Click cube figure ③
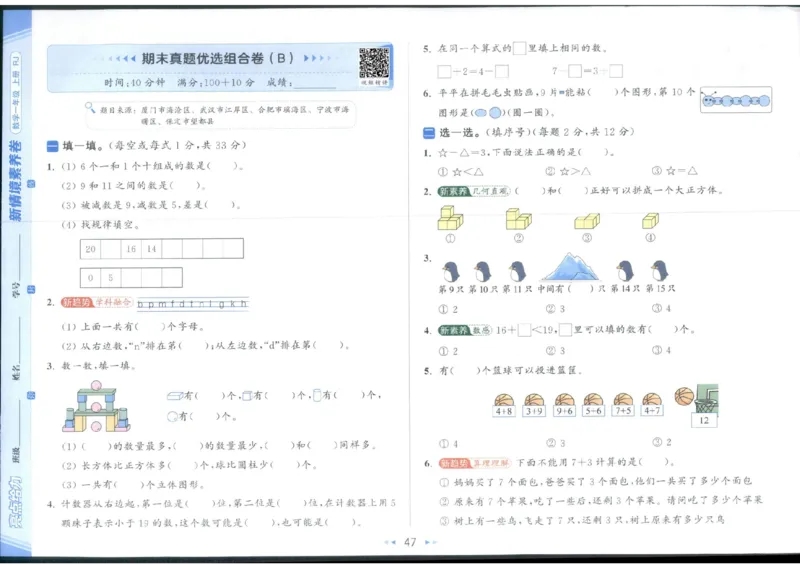Image resolution: width=800 pixels, height=566 pixels. point(587,221)
